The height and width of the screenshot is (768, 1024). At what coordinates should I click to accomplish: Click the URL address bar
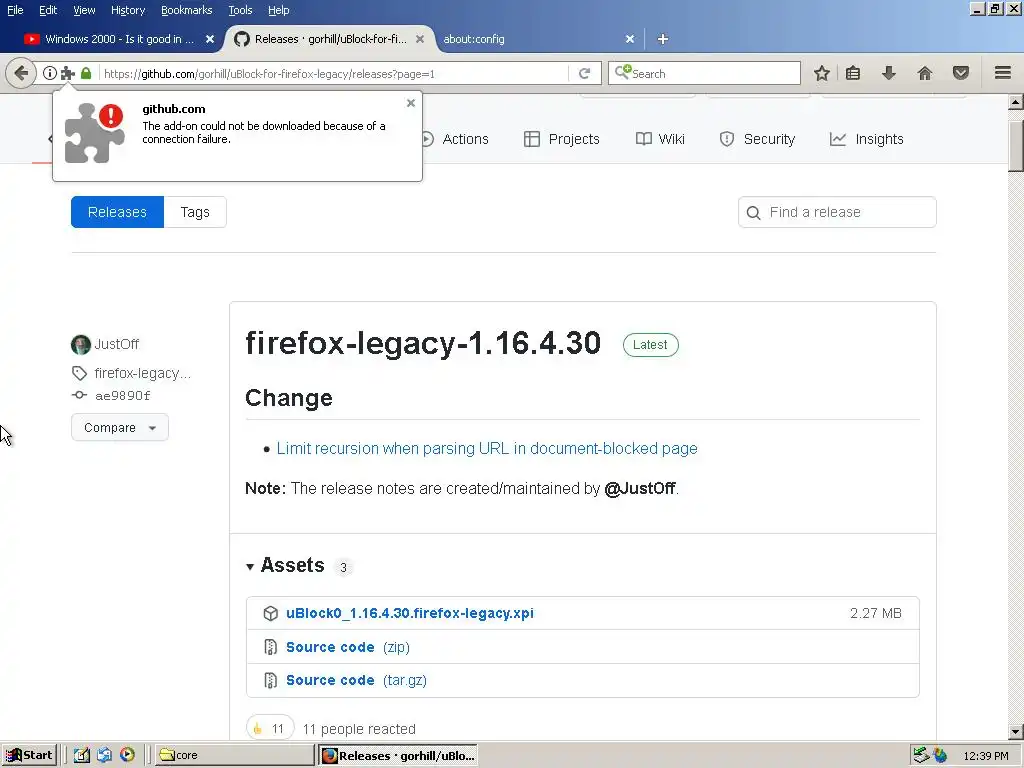click(333, 73)
